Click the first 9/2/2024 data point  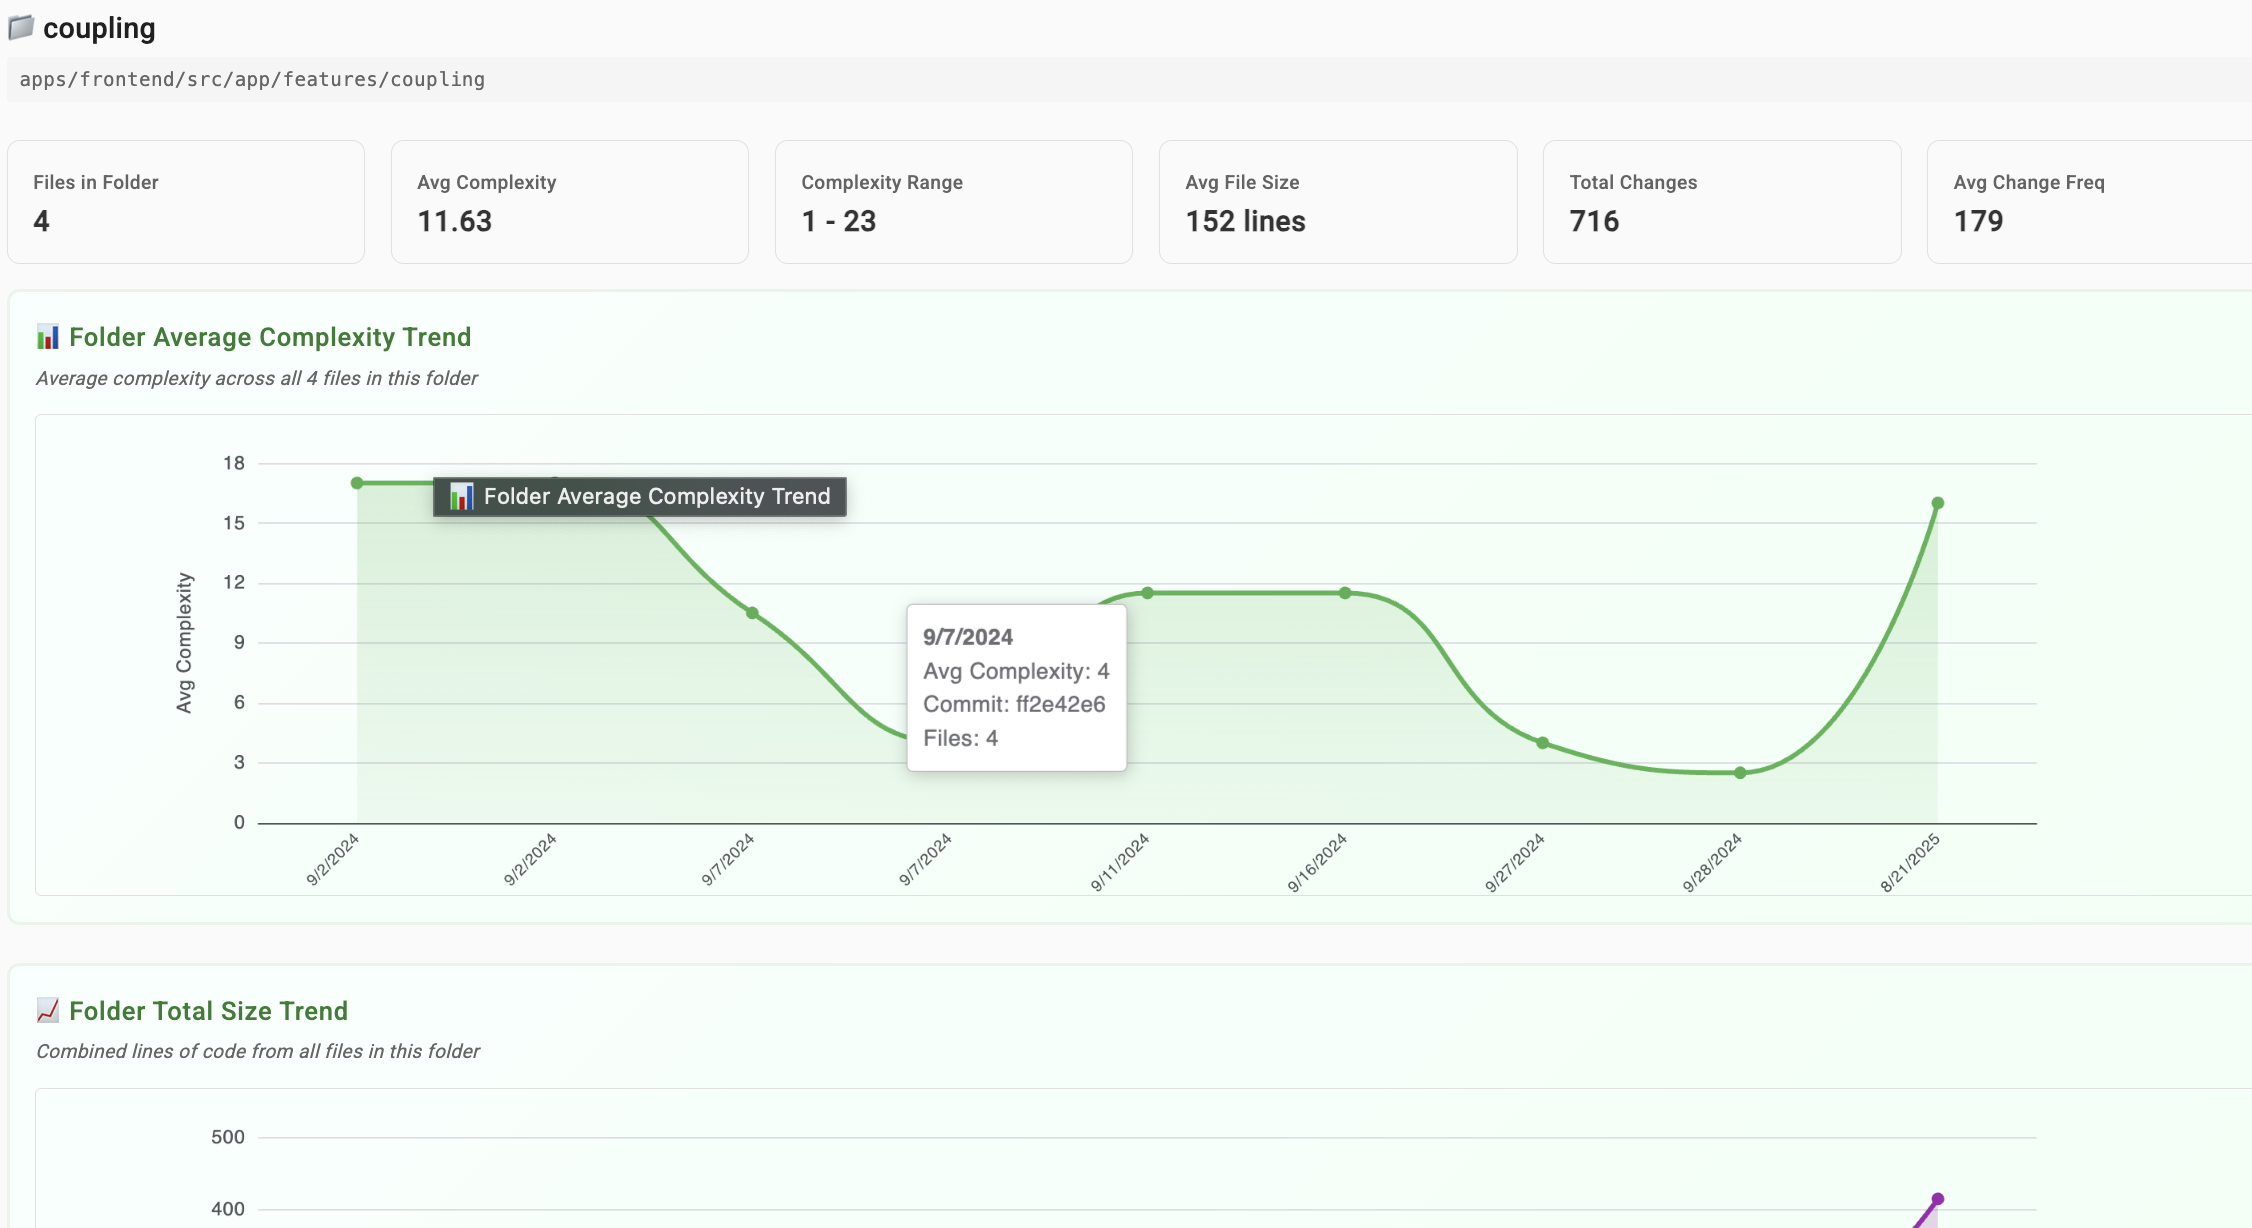(357, 483)
